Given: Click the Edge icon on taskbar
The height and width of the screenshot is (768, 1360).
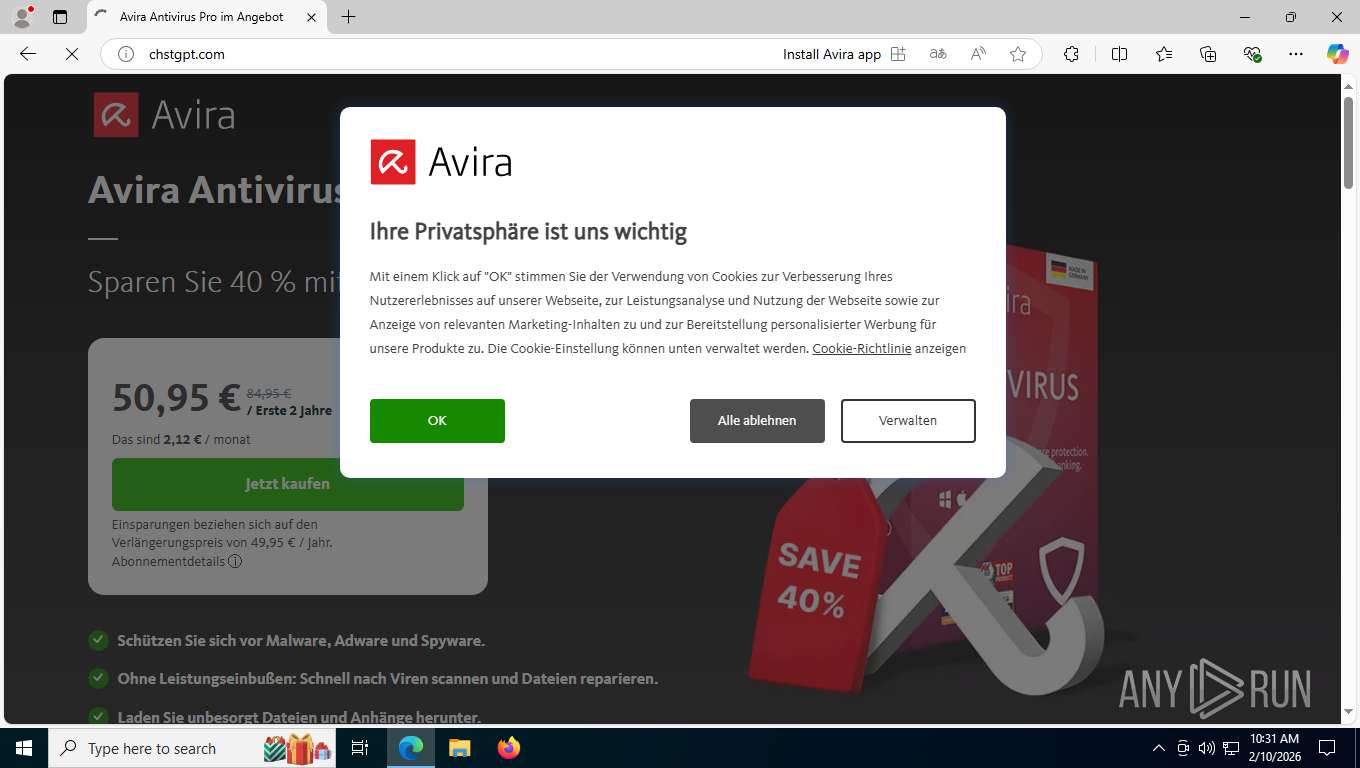Looking at the screenshot, I should click(x=410, y=748).
